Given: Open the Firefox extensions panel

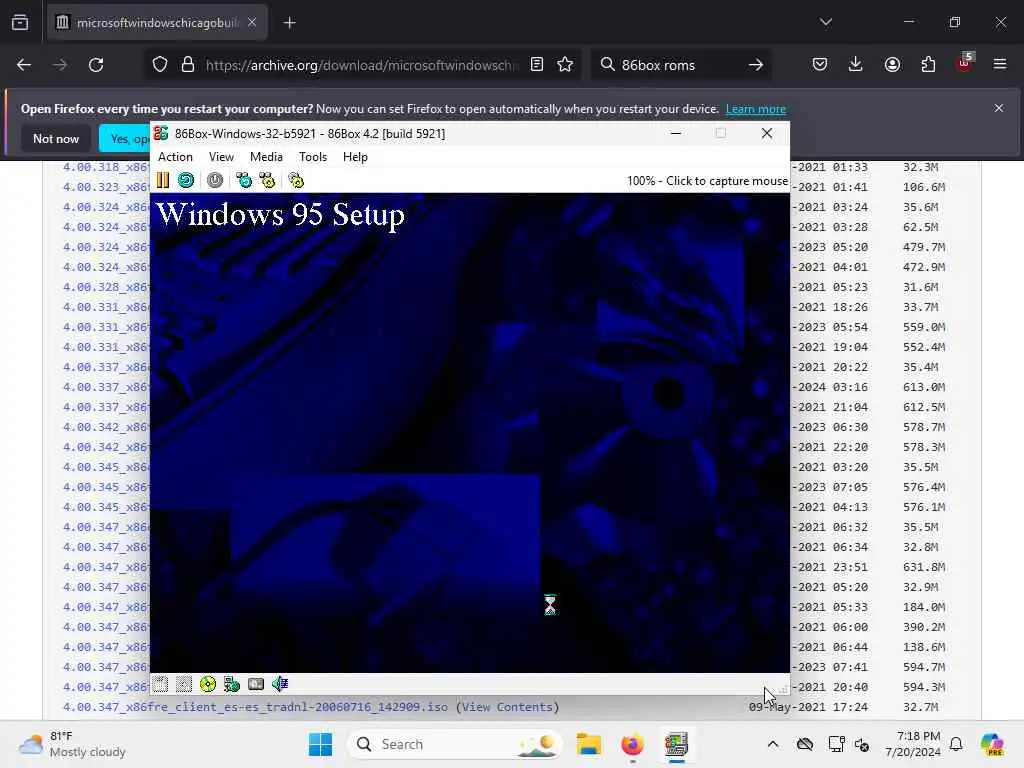Looking at the screenshot, I should click(x=928, y=64).
